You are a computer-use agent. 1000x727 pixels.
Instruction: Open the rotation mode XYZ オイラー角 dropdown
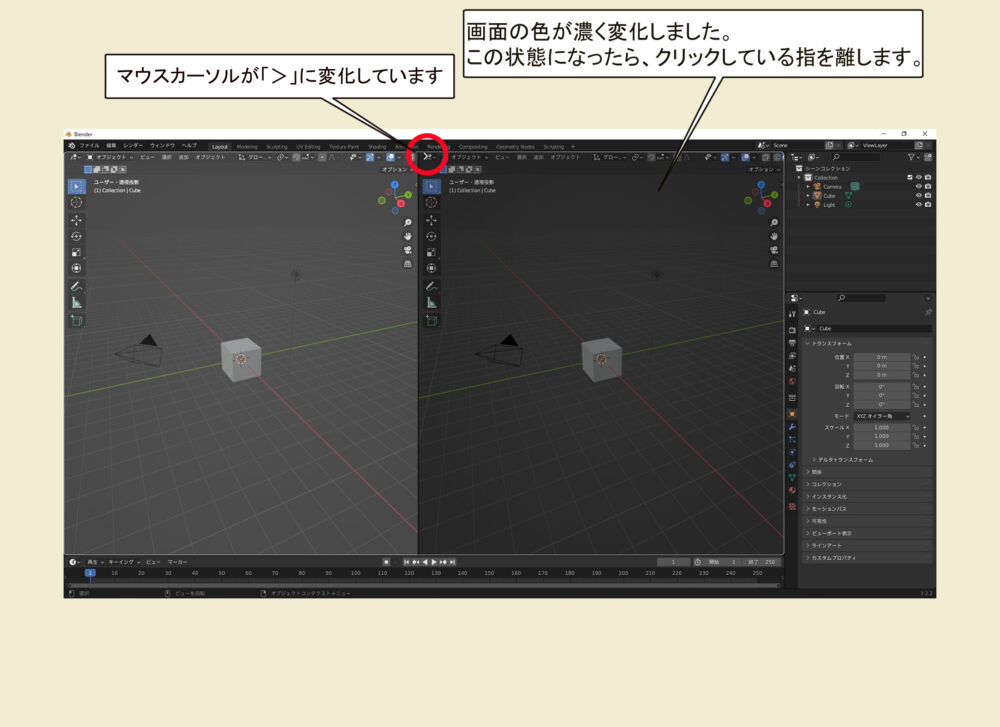(881, 415)
